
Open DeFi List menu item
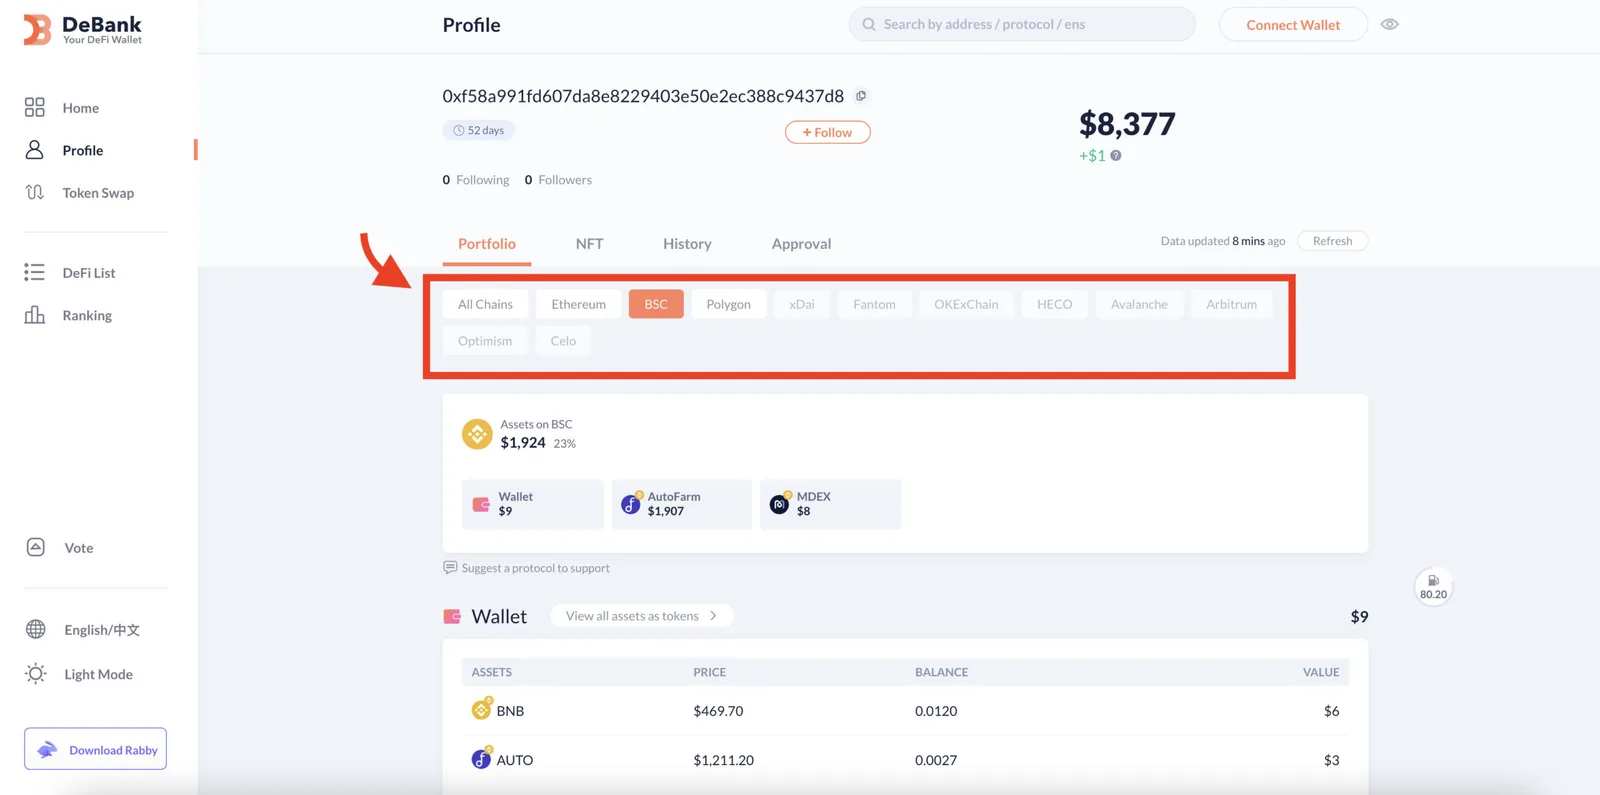(x=89, y=273)
